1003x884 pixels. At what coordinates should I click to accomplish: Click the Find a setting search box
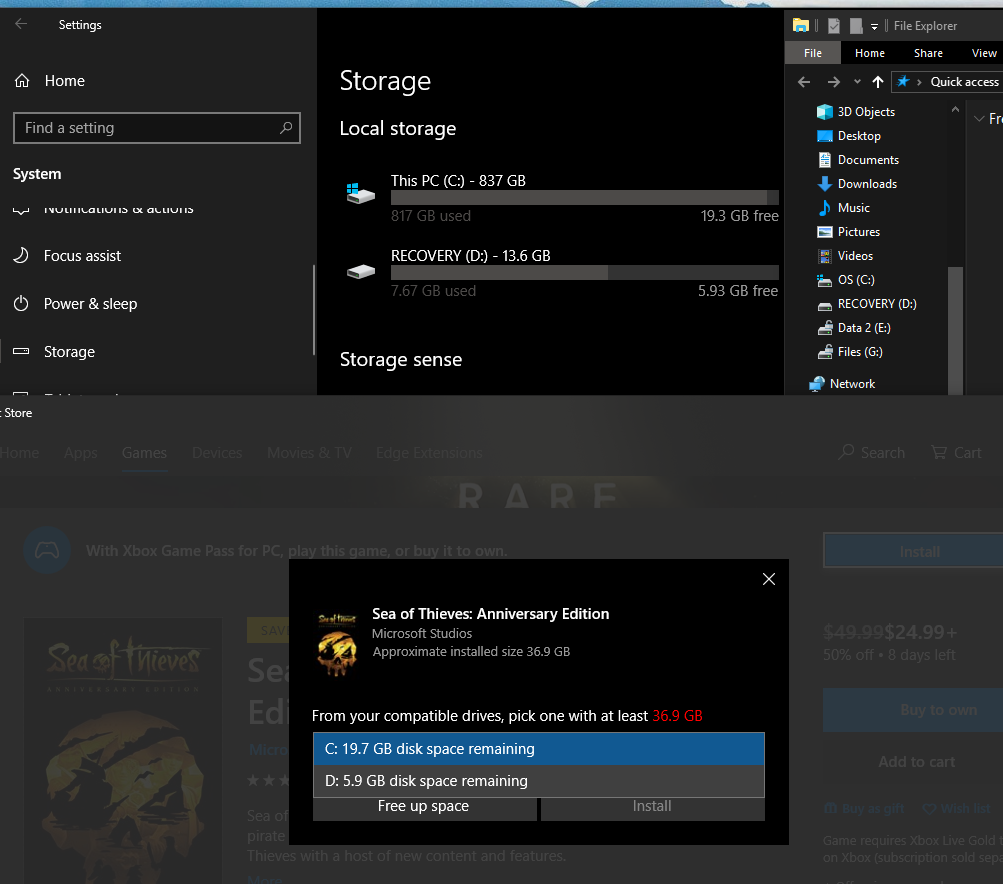[157, 128]
